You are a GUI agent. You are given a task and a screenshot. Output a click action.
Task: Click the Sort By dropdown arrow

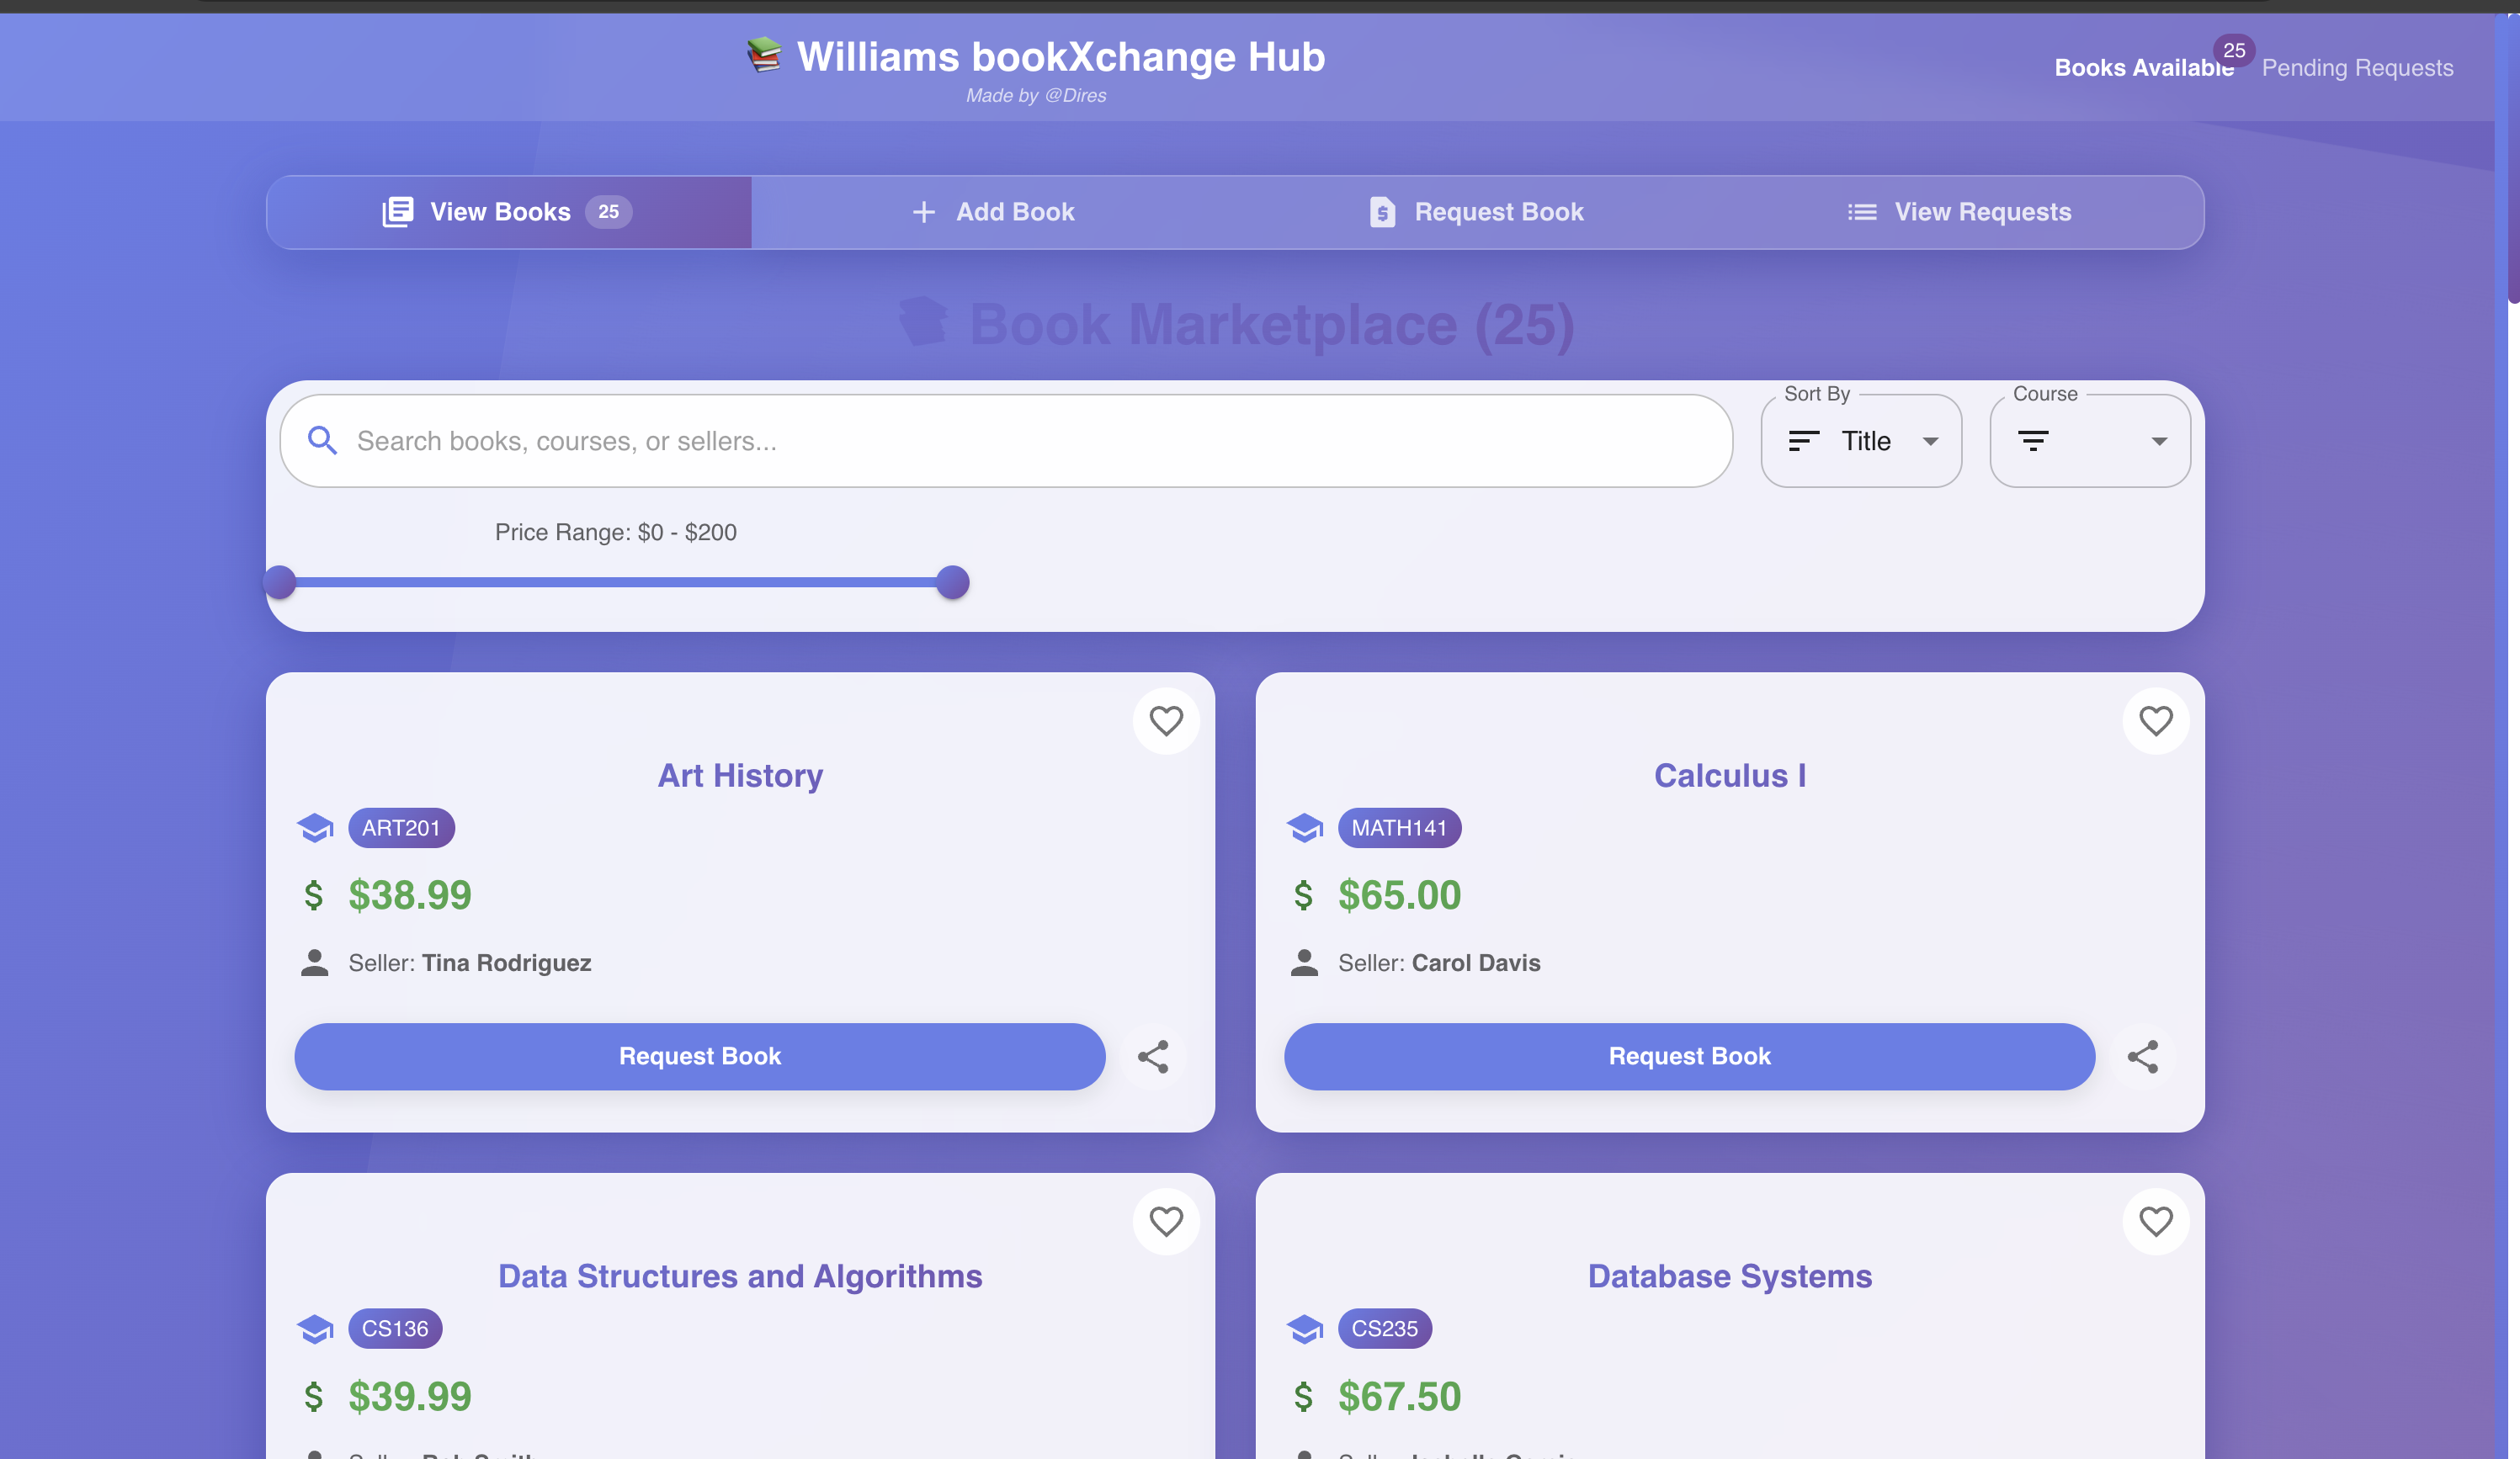click(1930, 441)
